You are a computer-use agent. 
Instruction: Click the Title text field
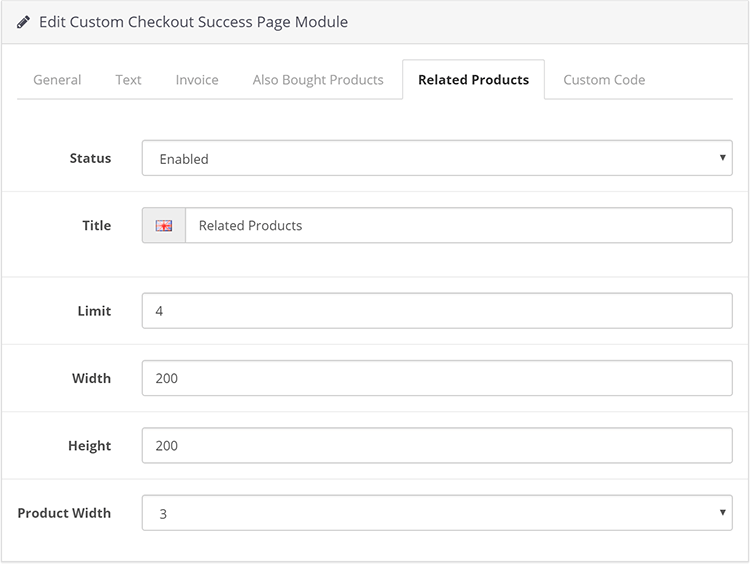click(459, 225)
